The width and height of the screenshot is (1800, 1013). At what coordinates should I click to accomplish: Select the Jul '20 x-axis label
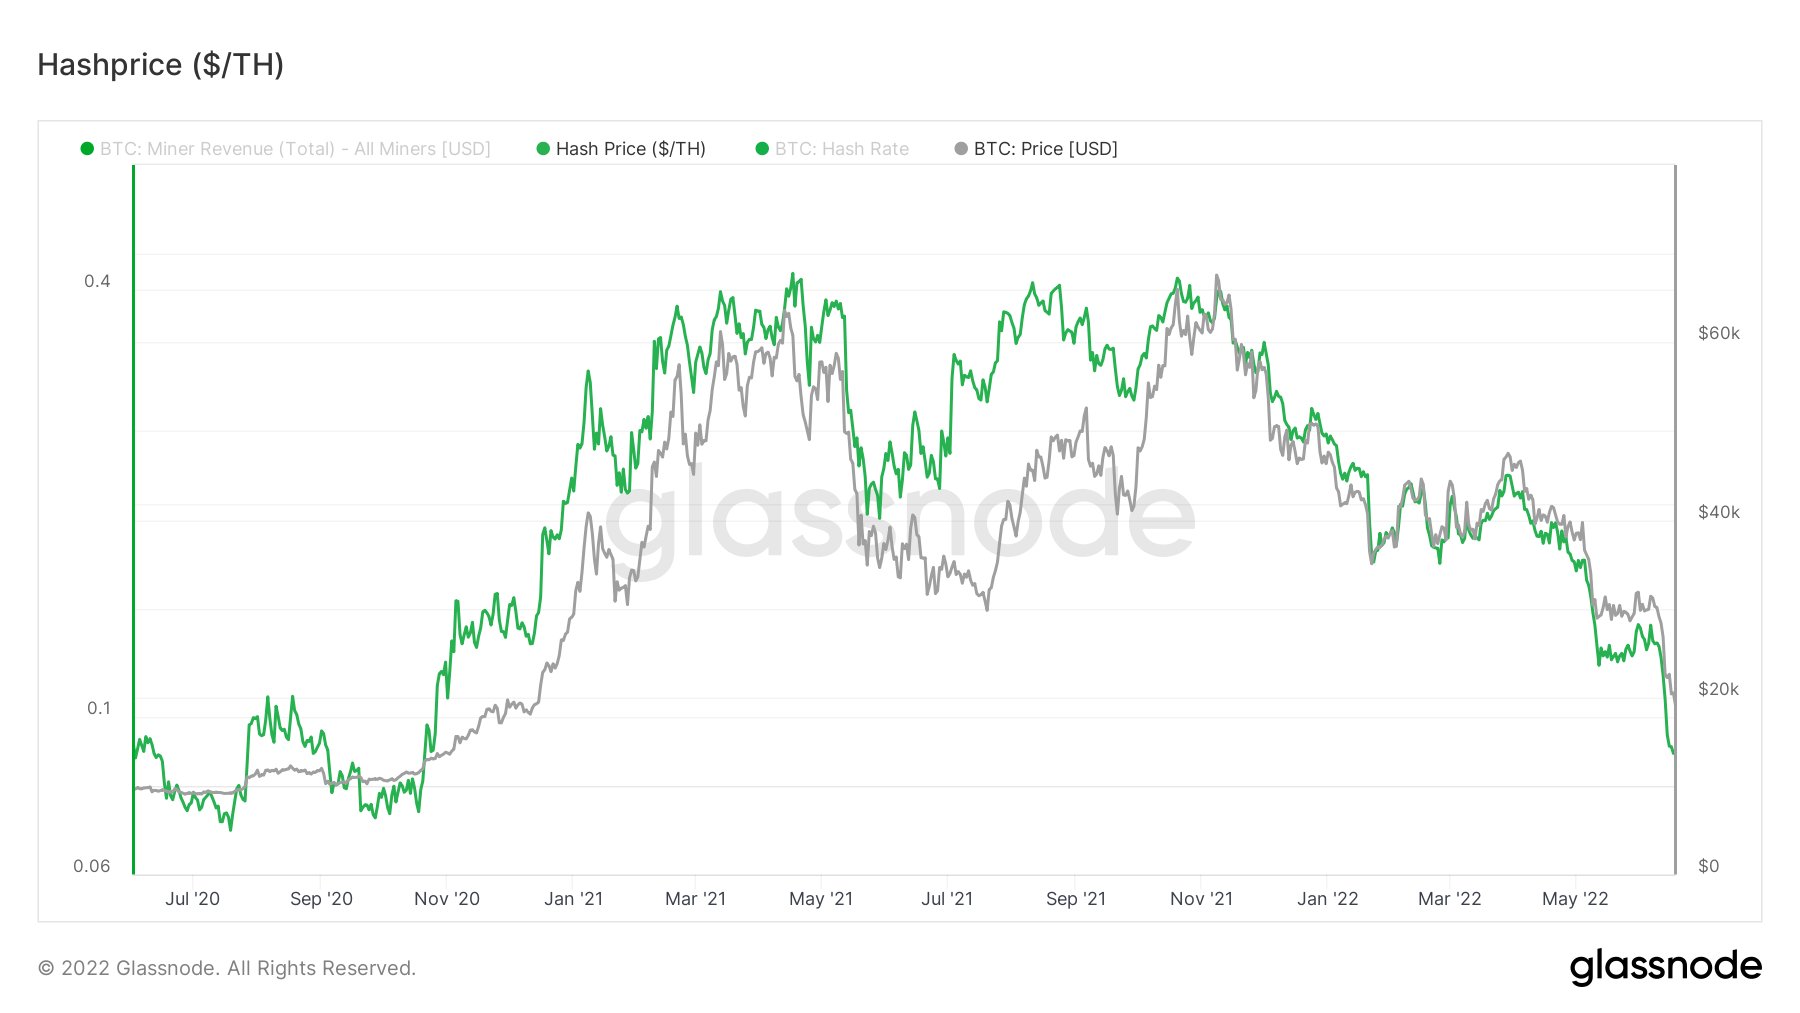192,899
